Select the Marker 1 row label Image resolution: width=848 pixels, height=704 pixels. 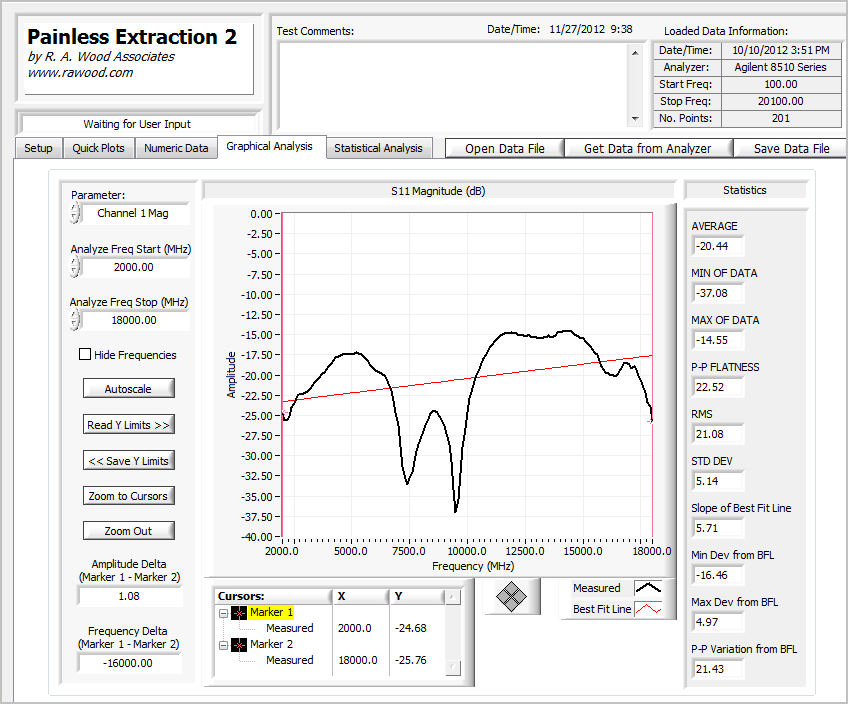[x=271, y=612]
